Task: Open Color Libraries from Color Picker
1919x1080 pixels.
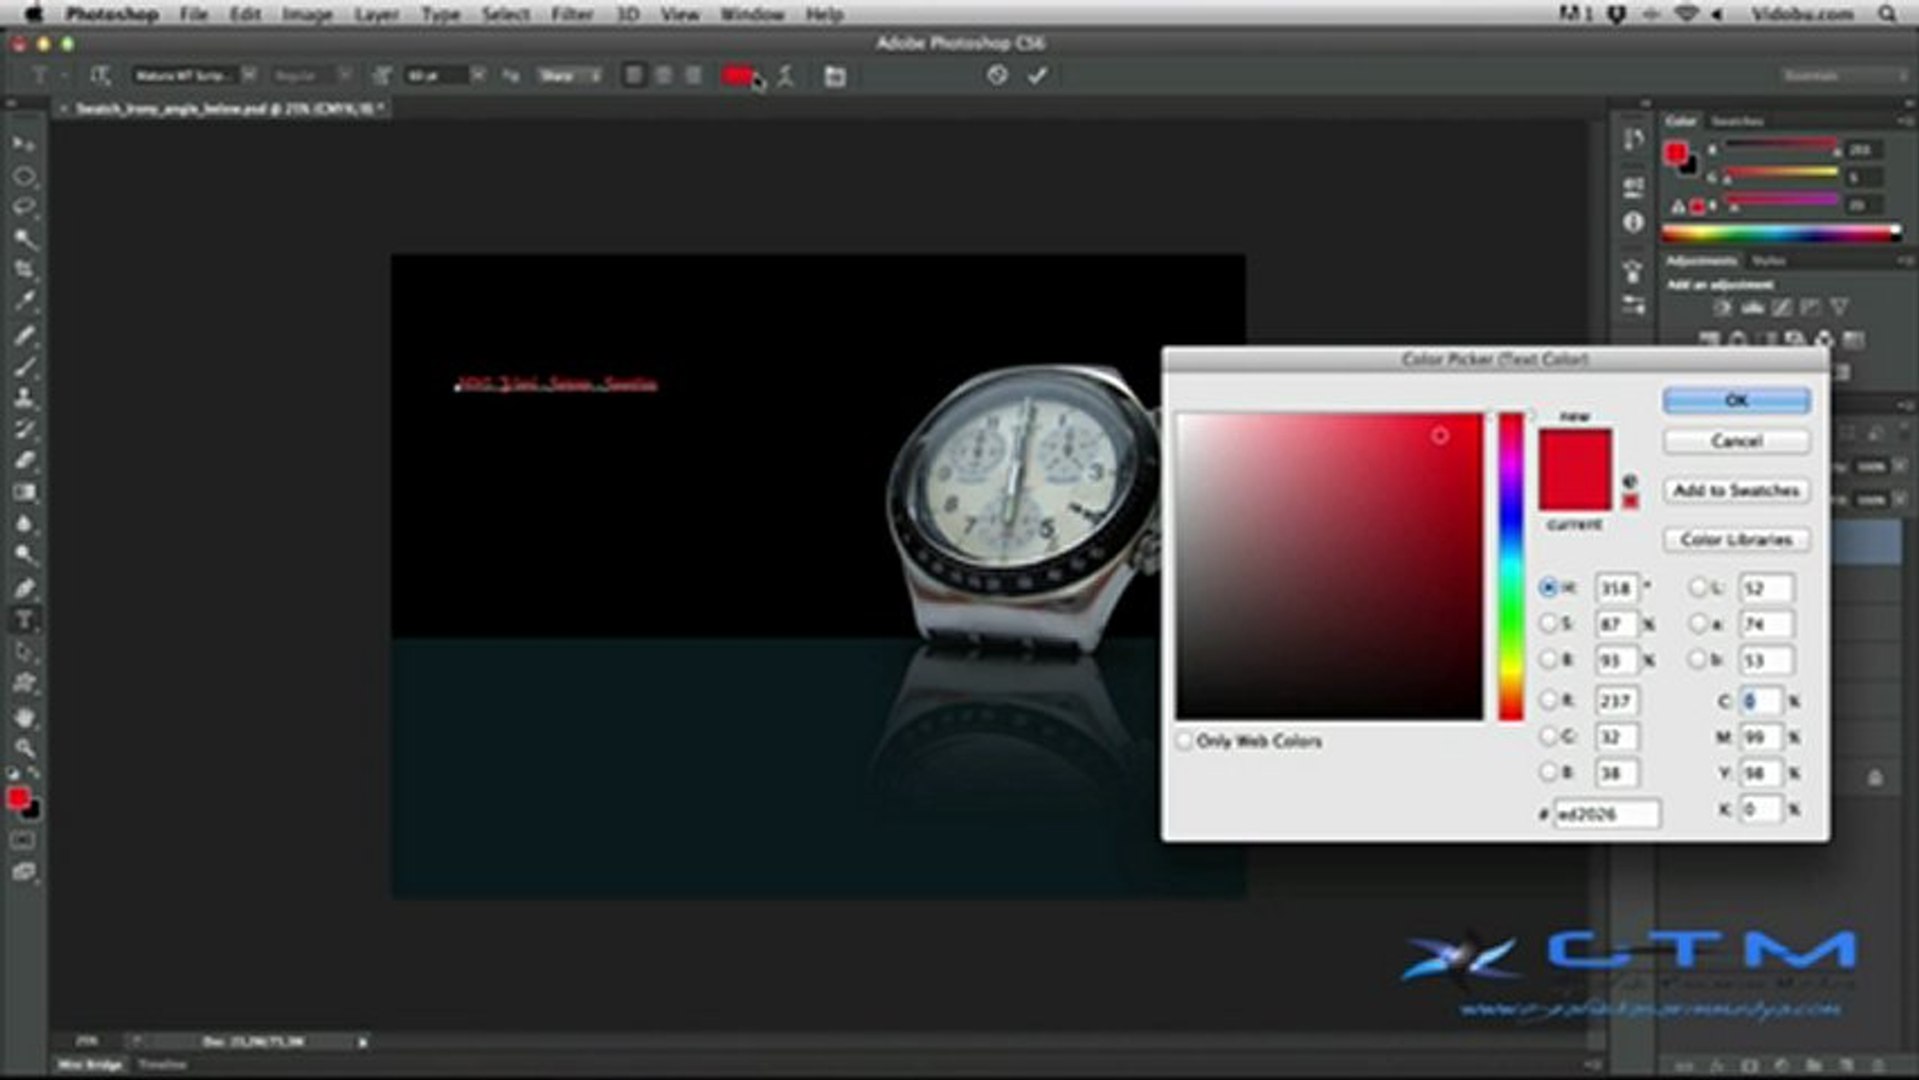Action: coord(1736,539)
